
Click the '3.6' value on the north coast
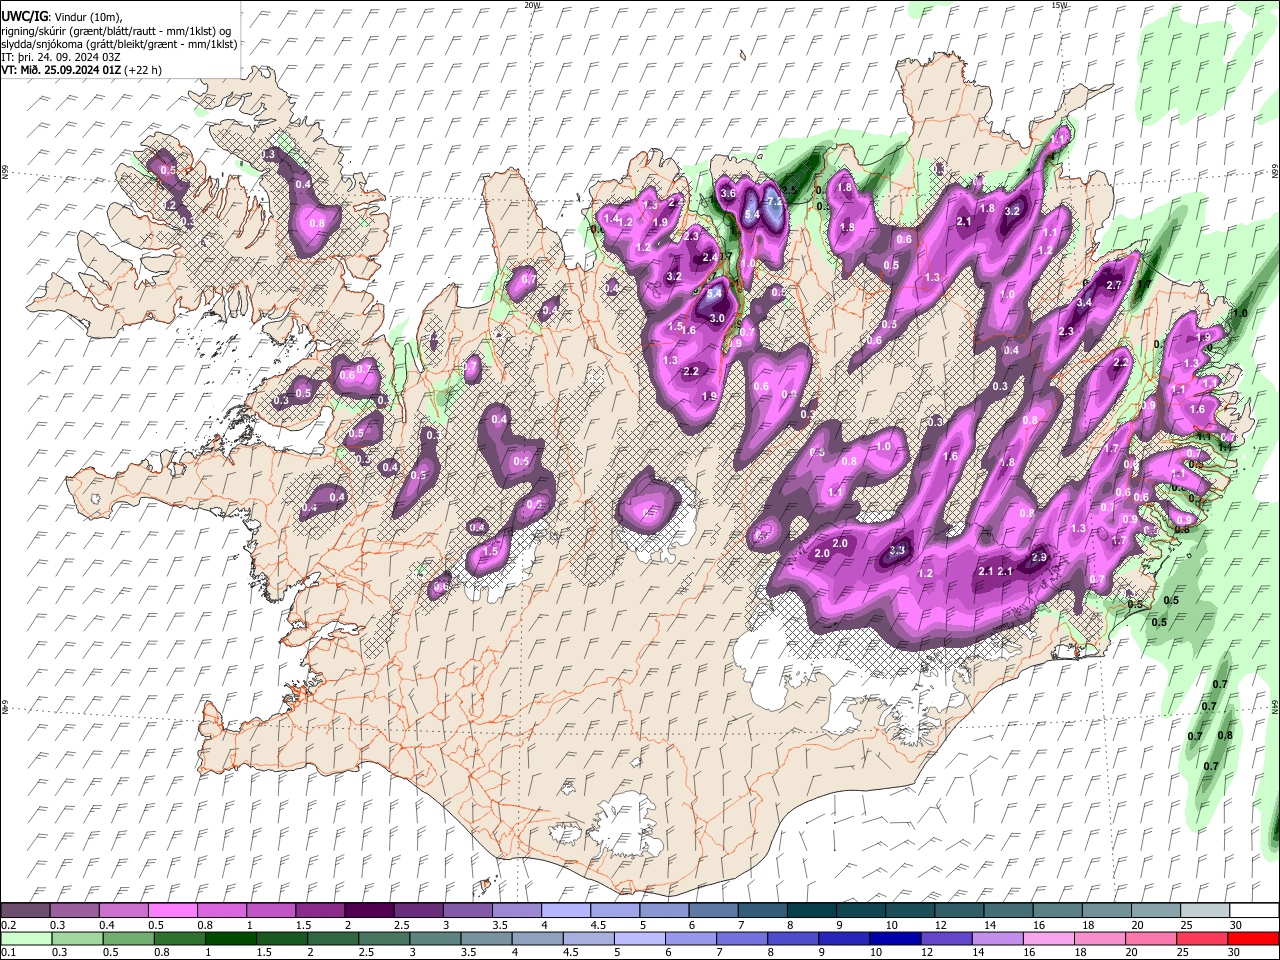728,193
